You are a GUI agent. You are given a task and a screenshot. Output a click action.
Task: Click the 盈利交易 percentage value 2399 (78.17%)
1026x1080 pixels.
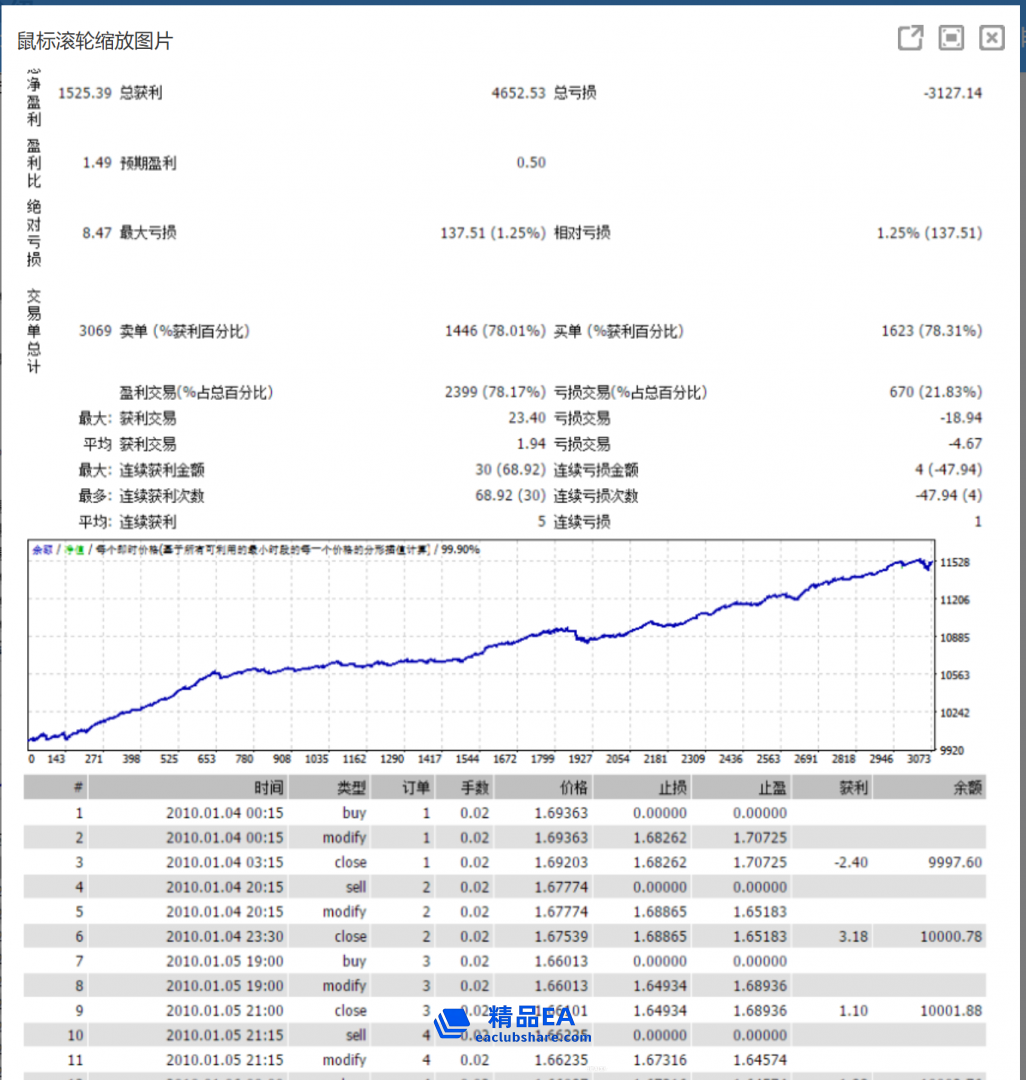click(x=495, y=392)
